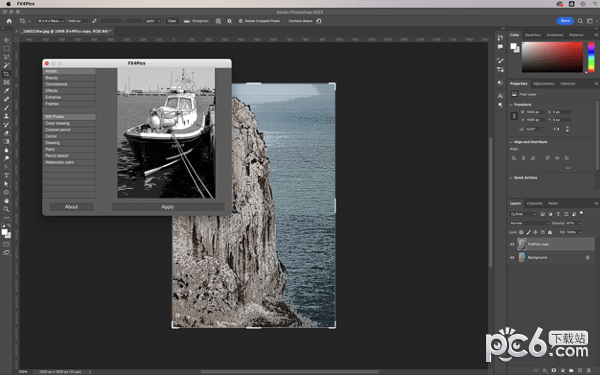The width and height of the screenshot is (600, 375).
Task: Select Beauty category in FX4Pics
Action: pyautogui.click(x=69, y=78)
